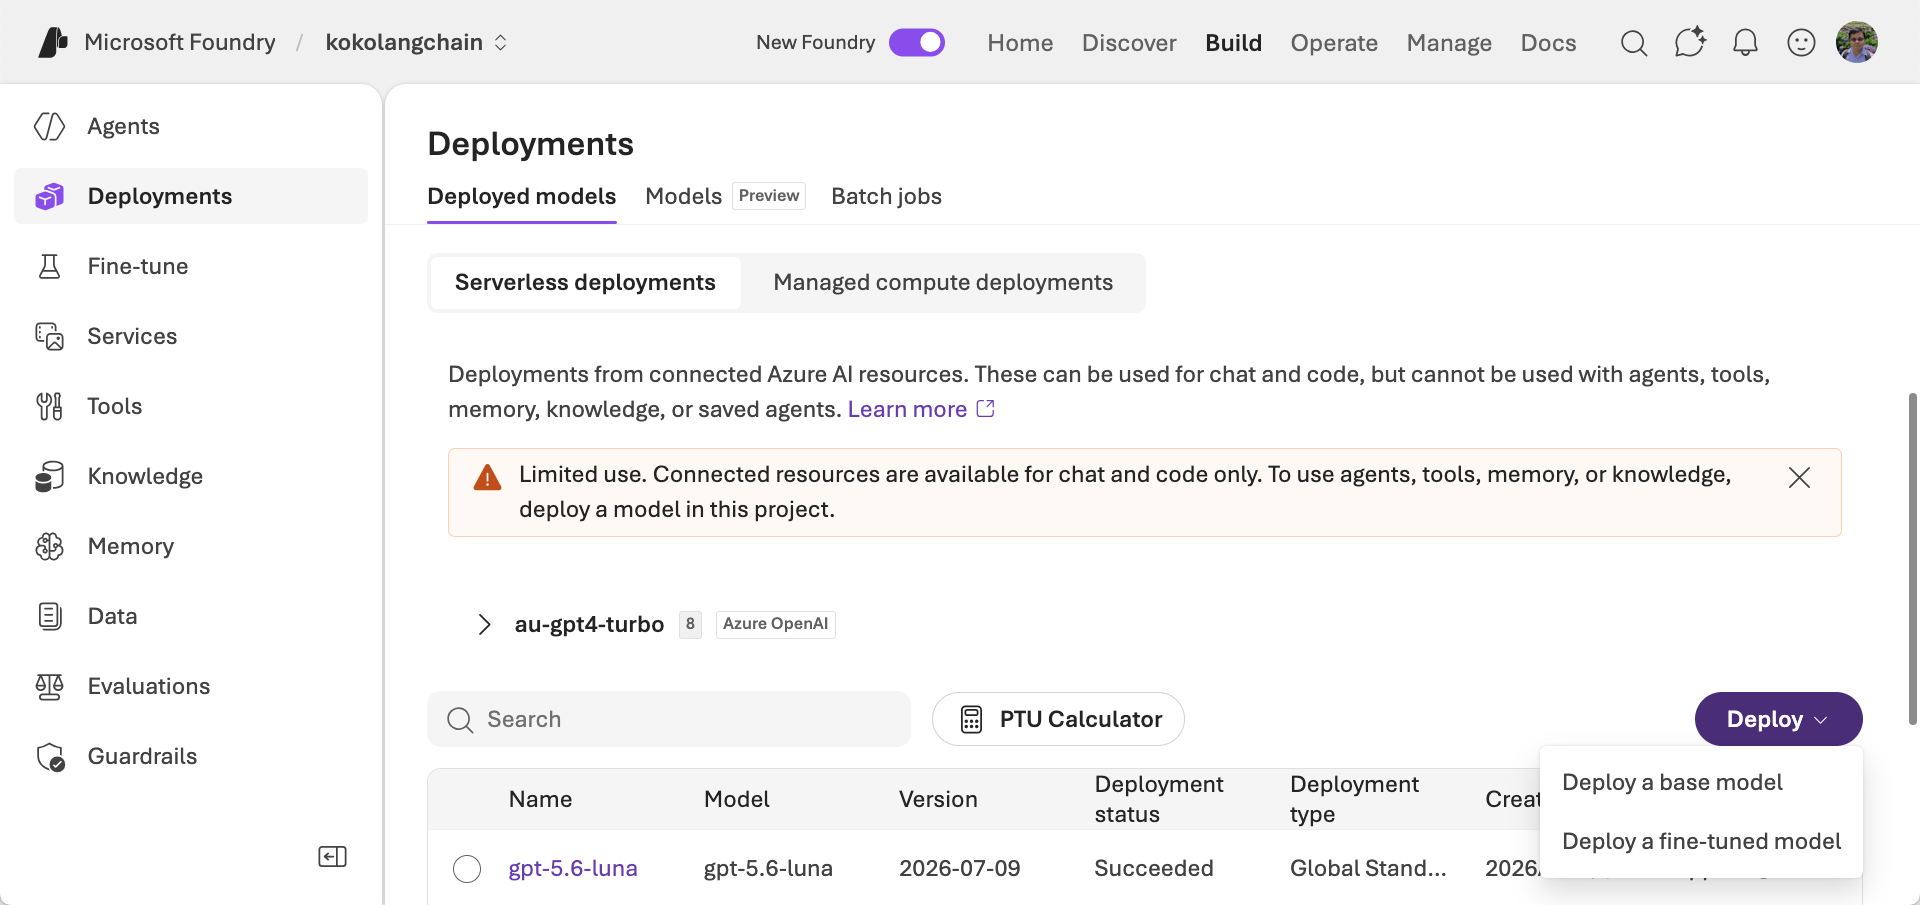Open Agents in the sidebar
The height and width of the screenshot is (905, 1920).
[191, 126]
